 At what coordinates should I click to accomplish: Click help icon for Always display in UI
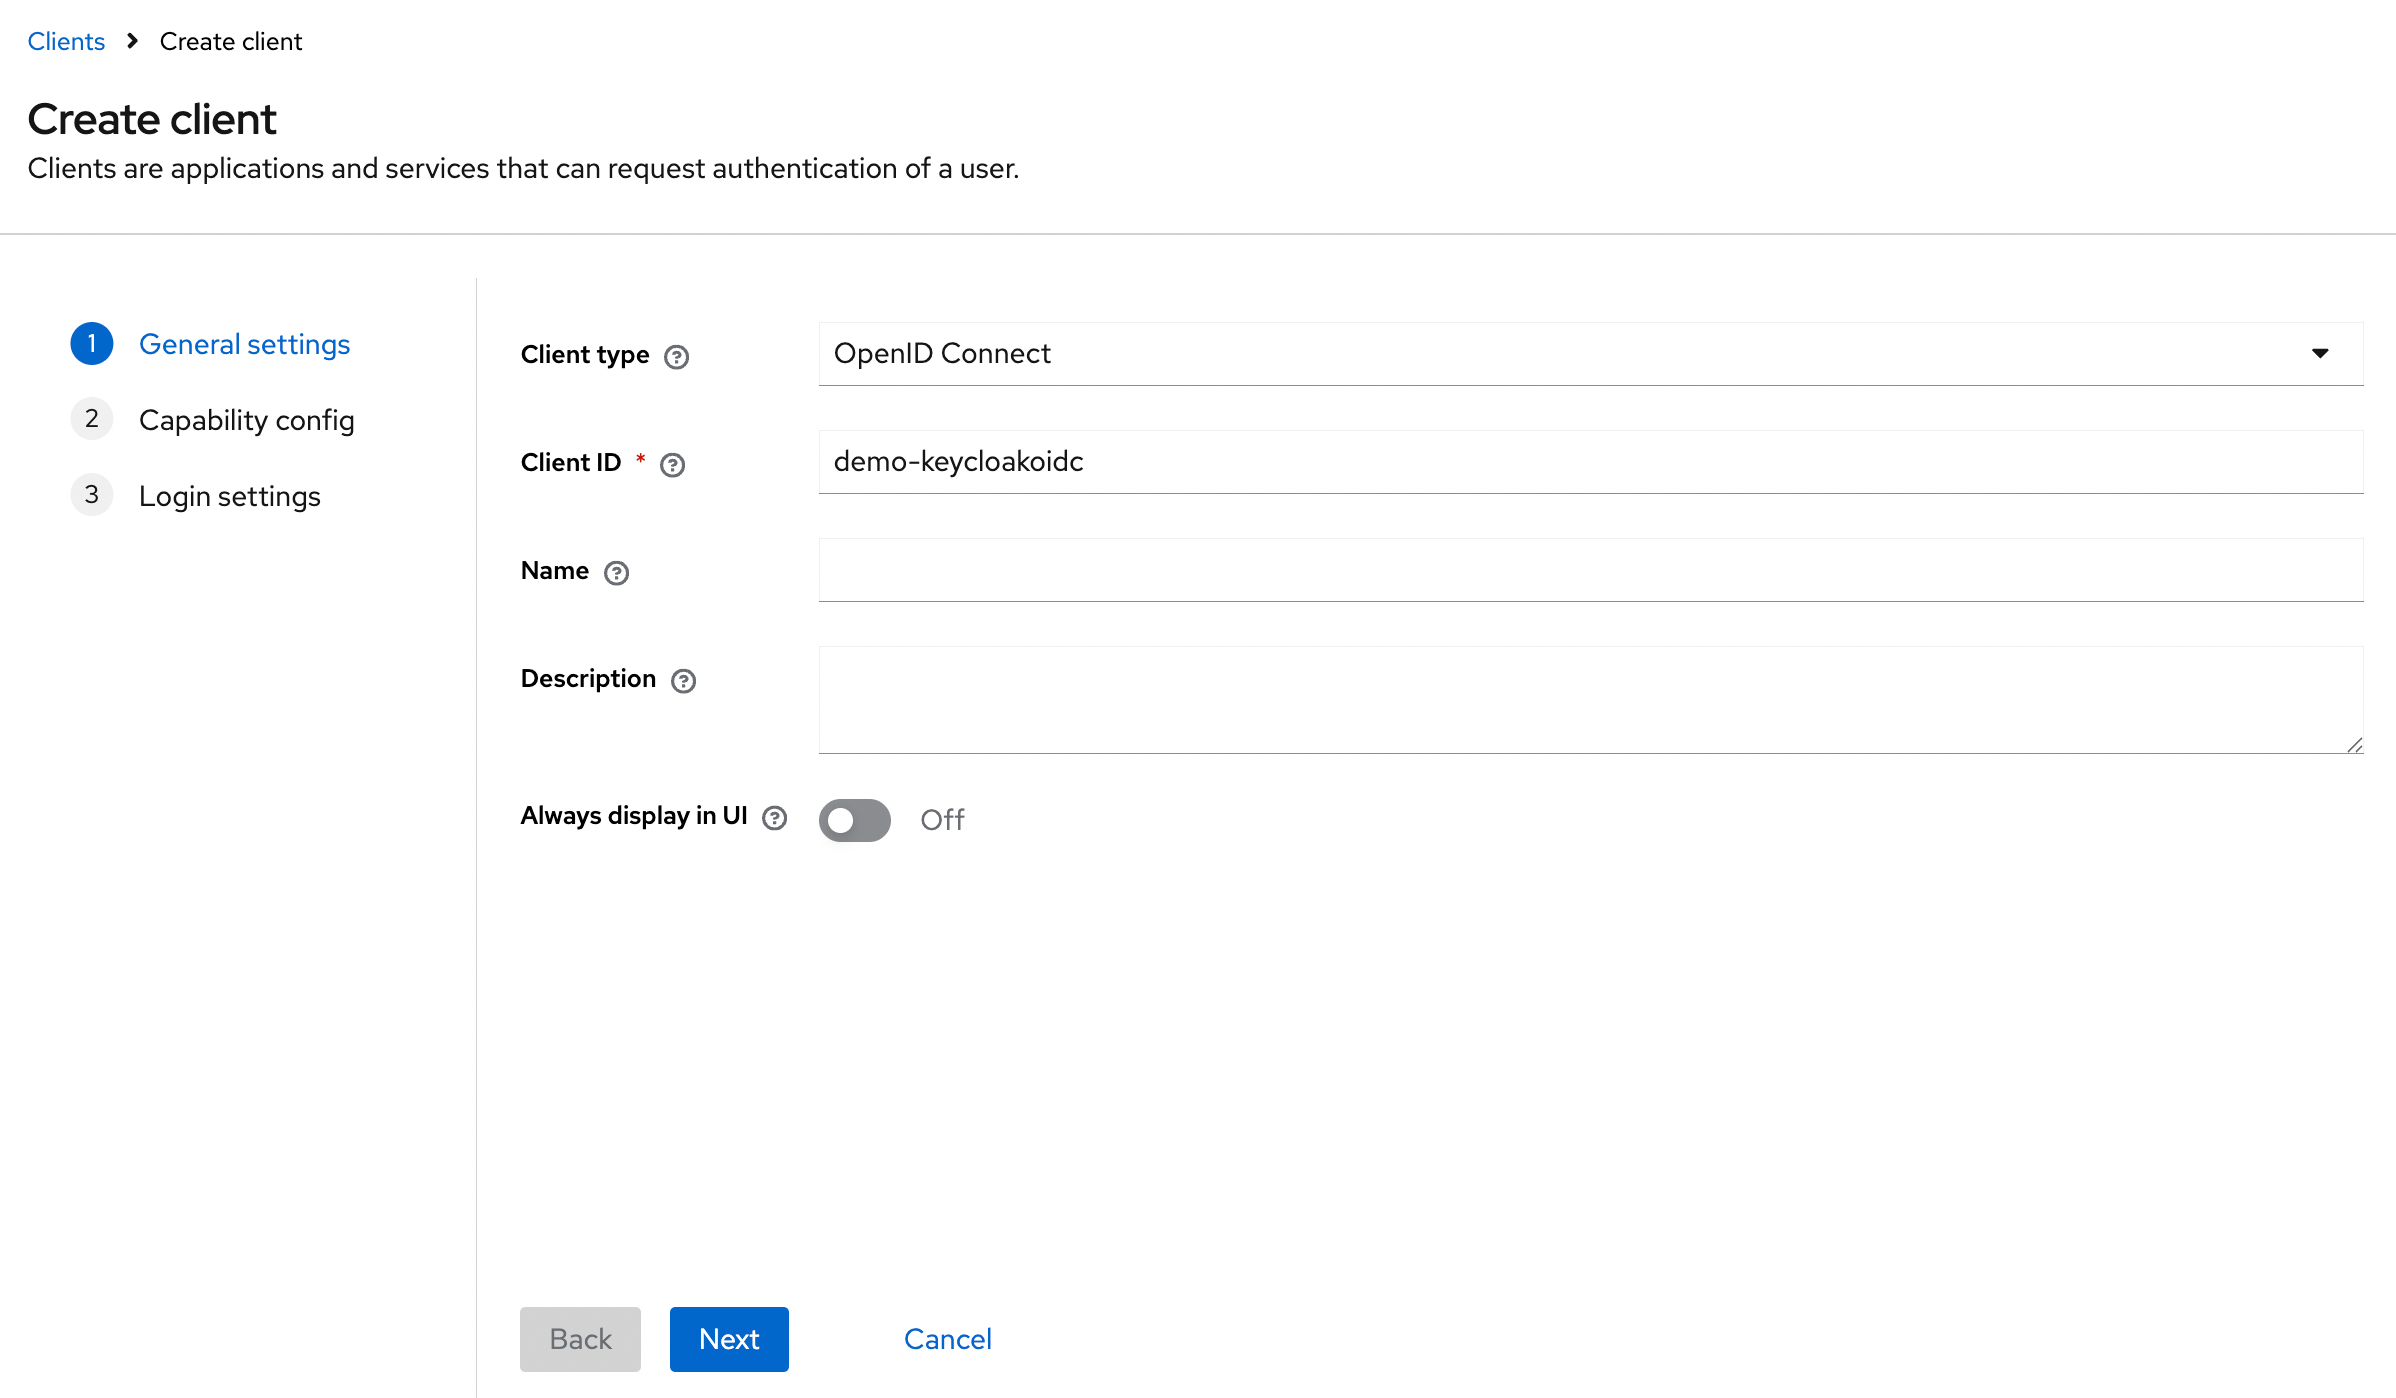click(775, 819)
